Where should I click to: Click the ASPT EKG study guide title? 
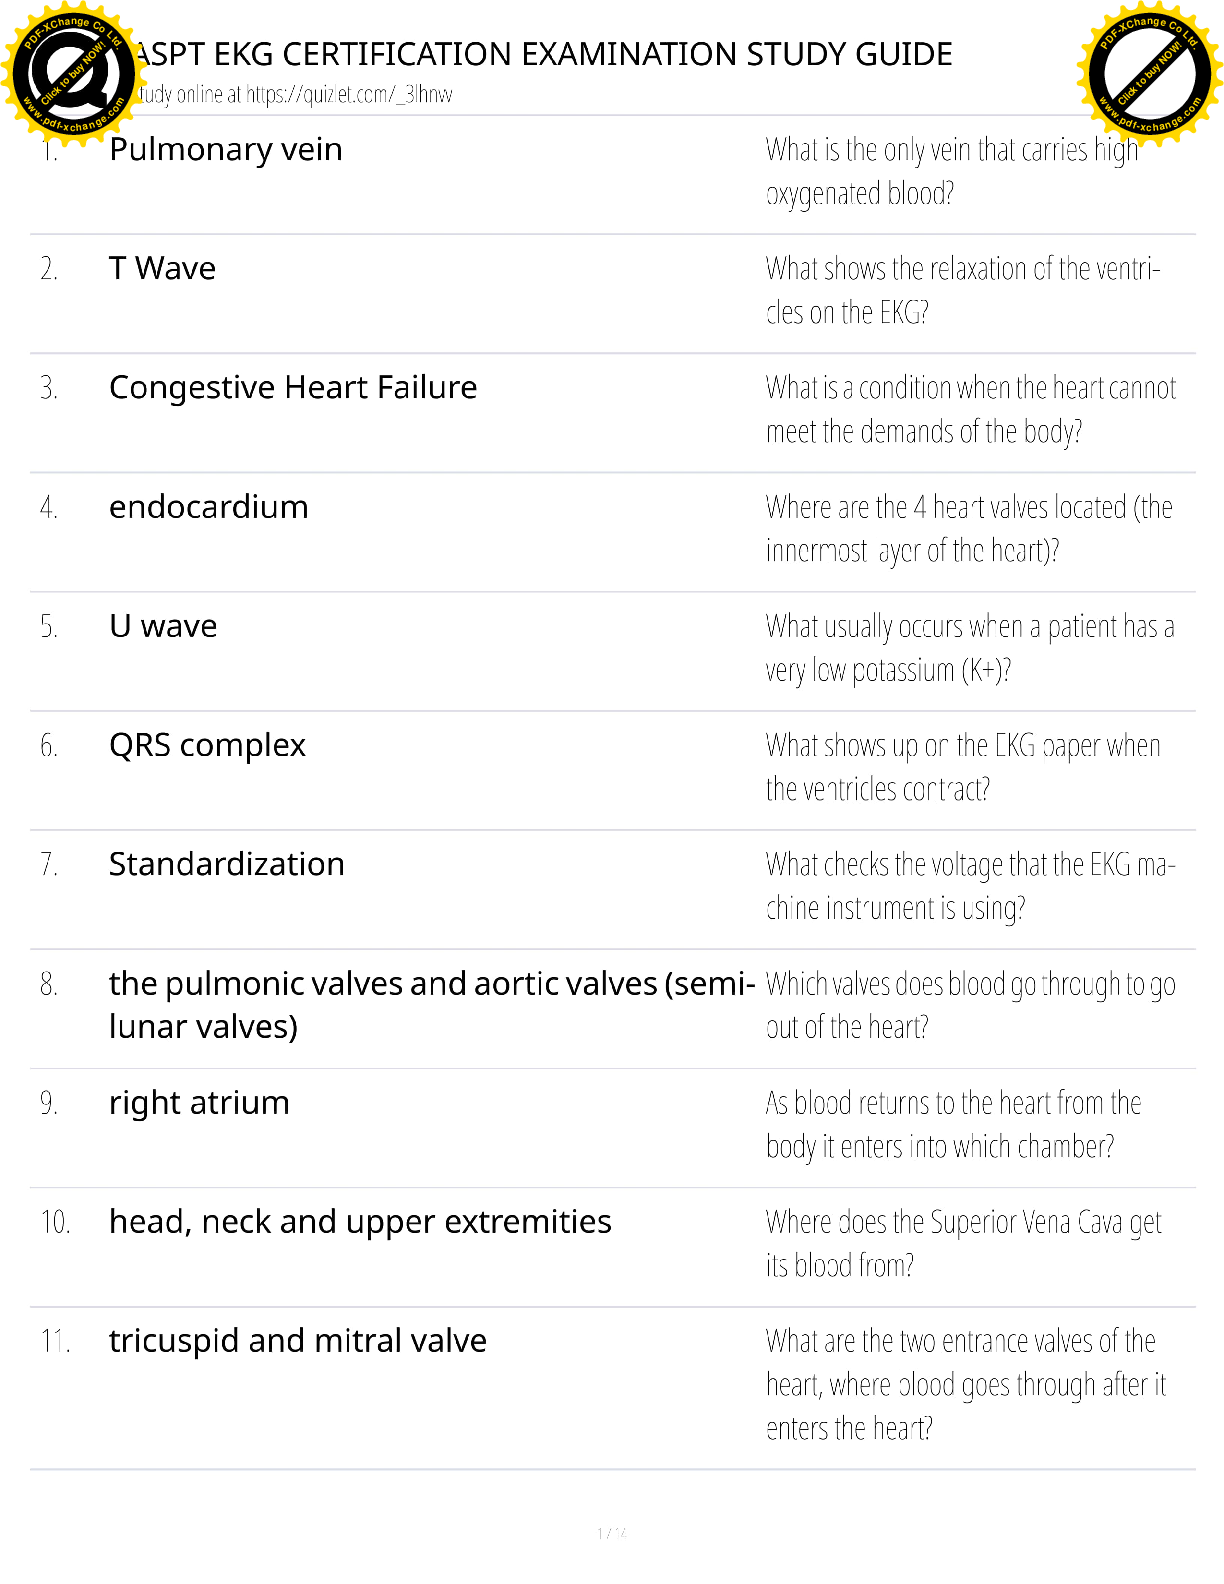tap(543, 54)
